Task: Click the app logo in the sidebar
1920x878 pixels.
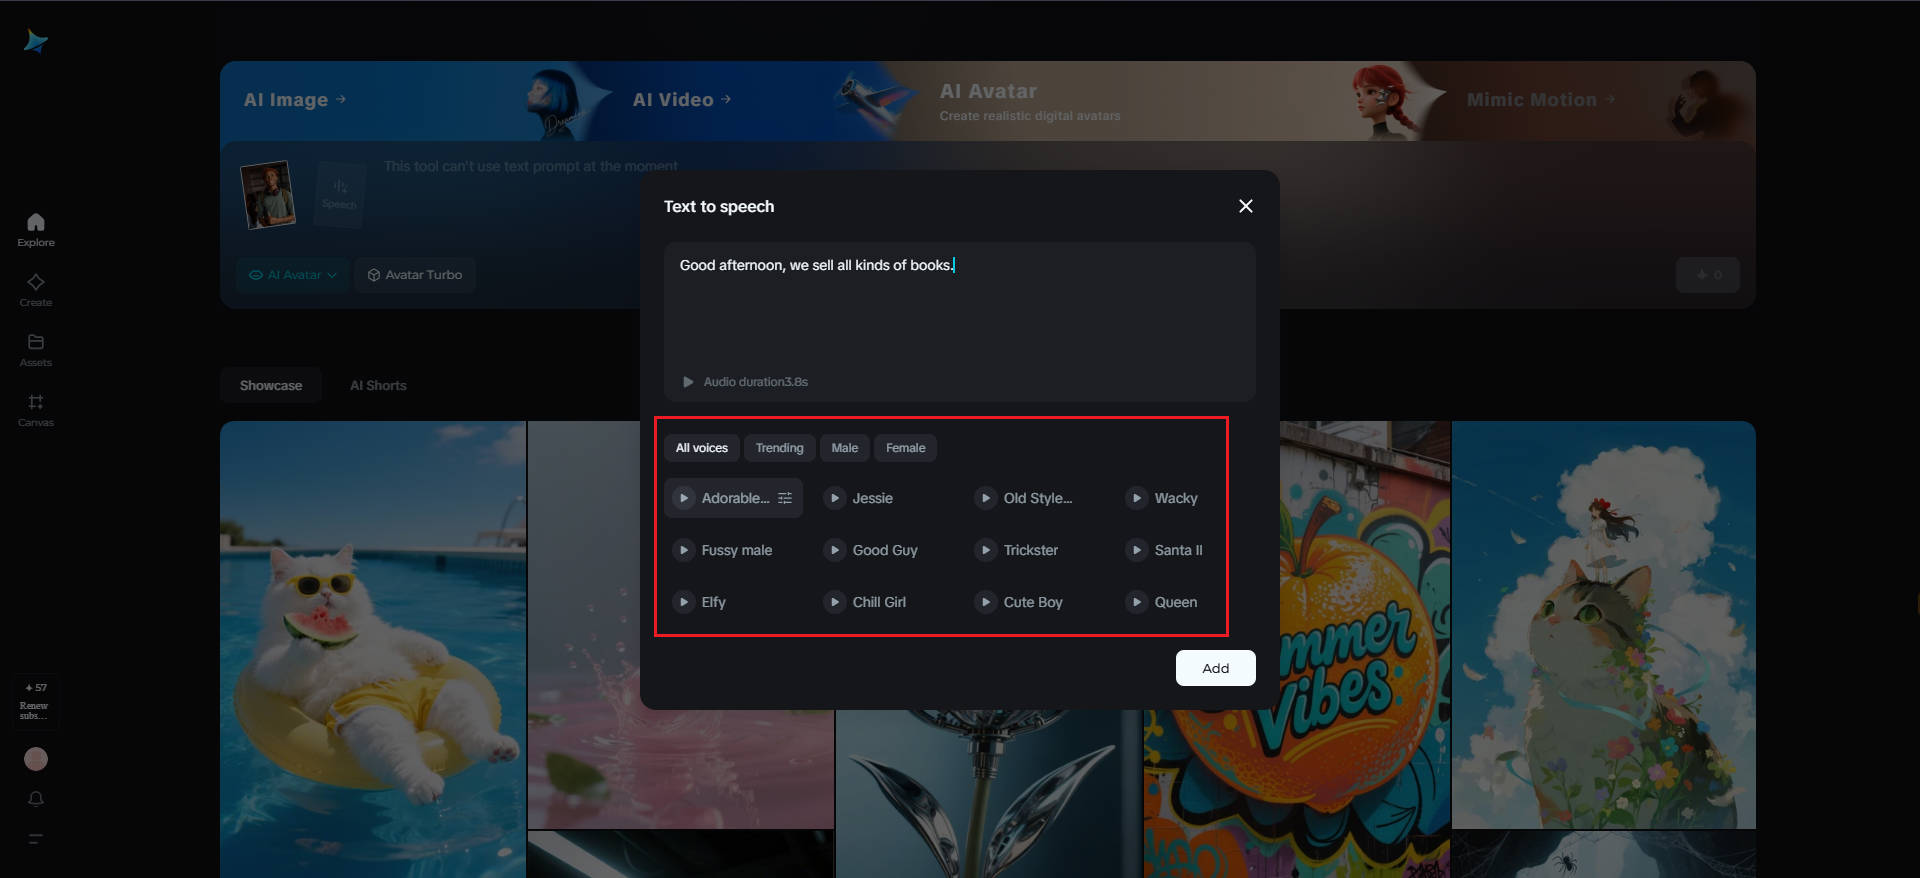Action: tap(36, 41)
